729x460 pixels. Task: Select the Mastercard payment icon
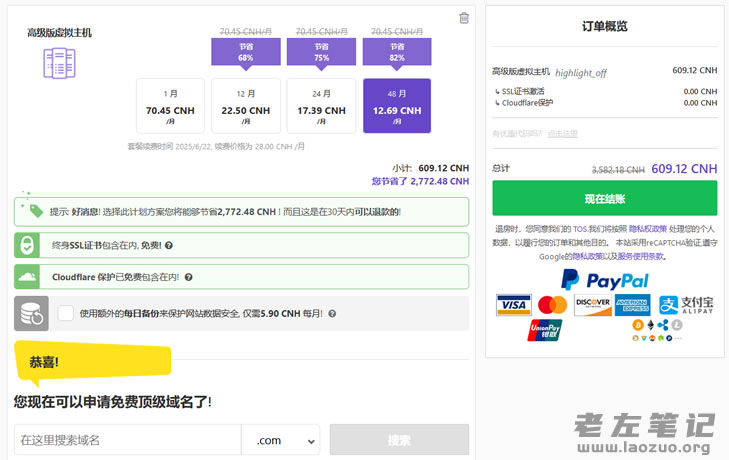552,305
